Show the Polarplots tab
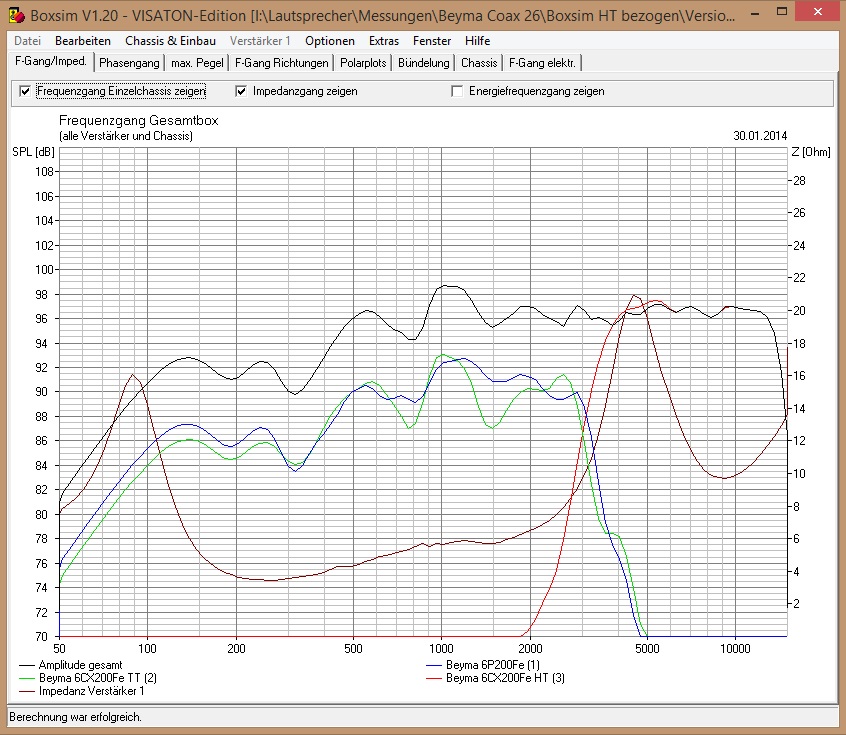This screenshot has width=846, height=735. point(363,63)
